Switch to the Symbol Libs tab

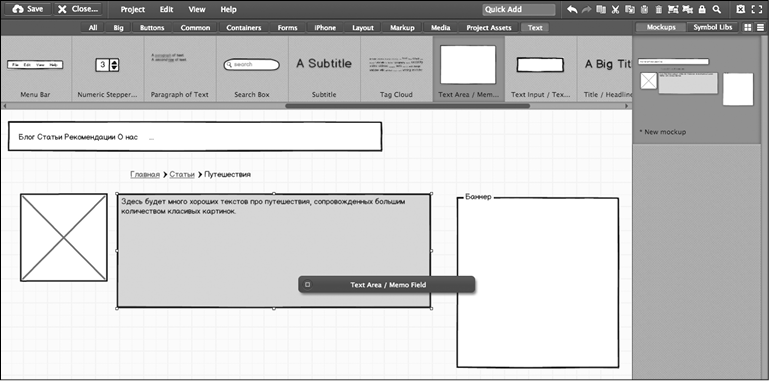[x=712, y=27]
